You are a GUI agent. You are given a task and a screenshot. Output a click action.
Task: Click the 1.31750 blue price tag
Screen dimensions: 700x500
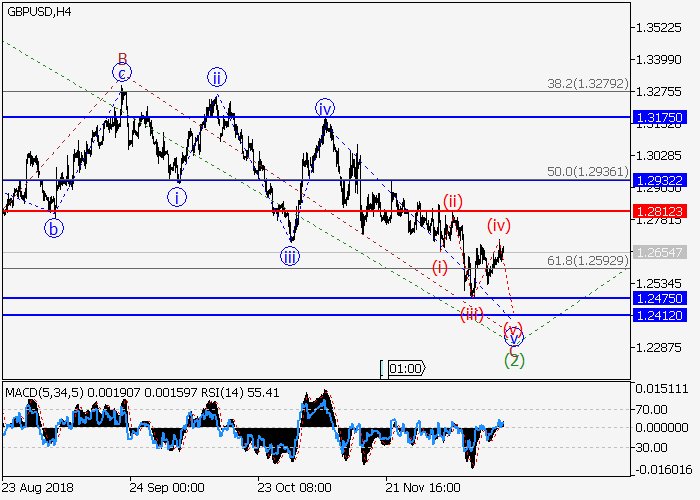(x=658, y=118)
